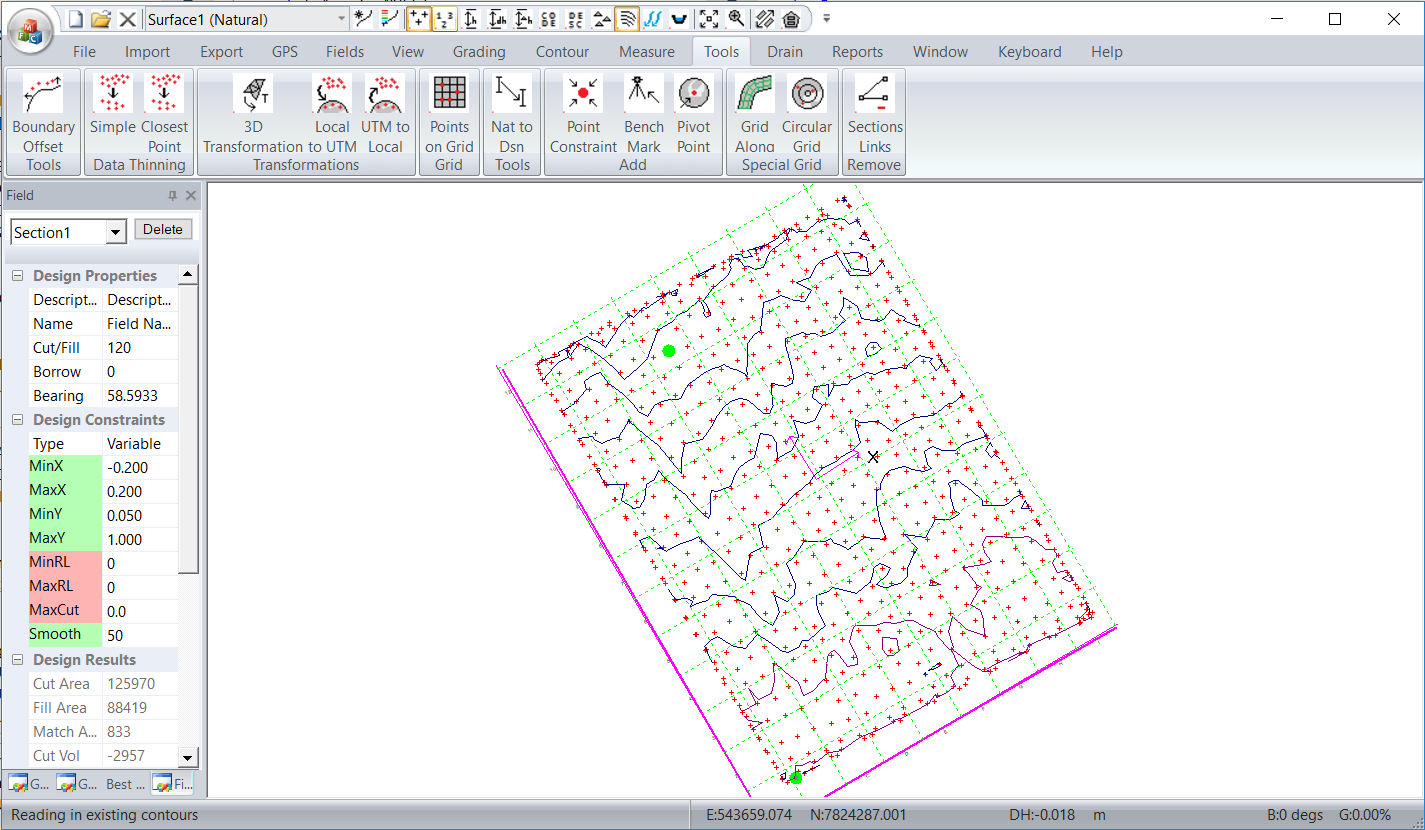This screenshot has width=1425, height=830.
Task: Click the Delete button
Action: click(163, 230)
